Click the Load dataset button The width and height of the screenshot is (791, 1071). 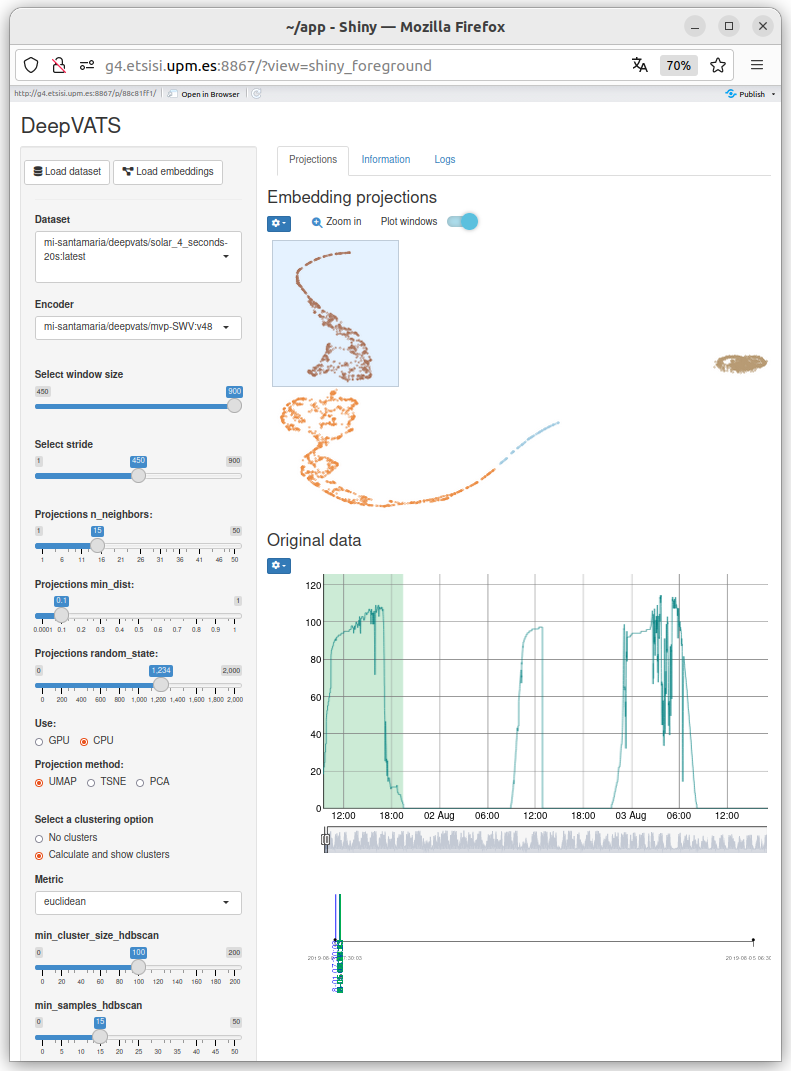click(67, 171)
